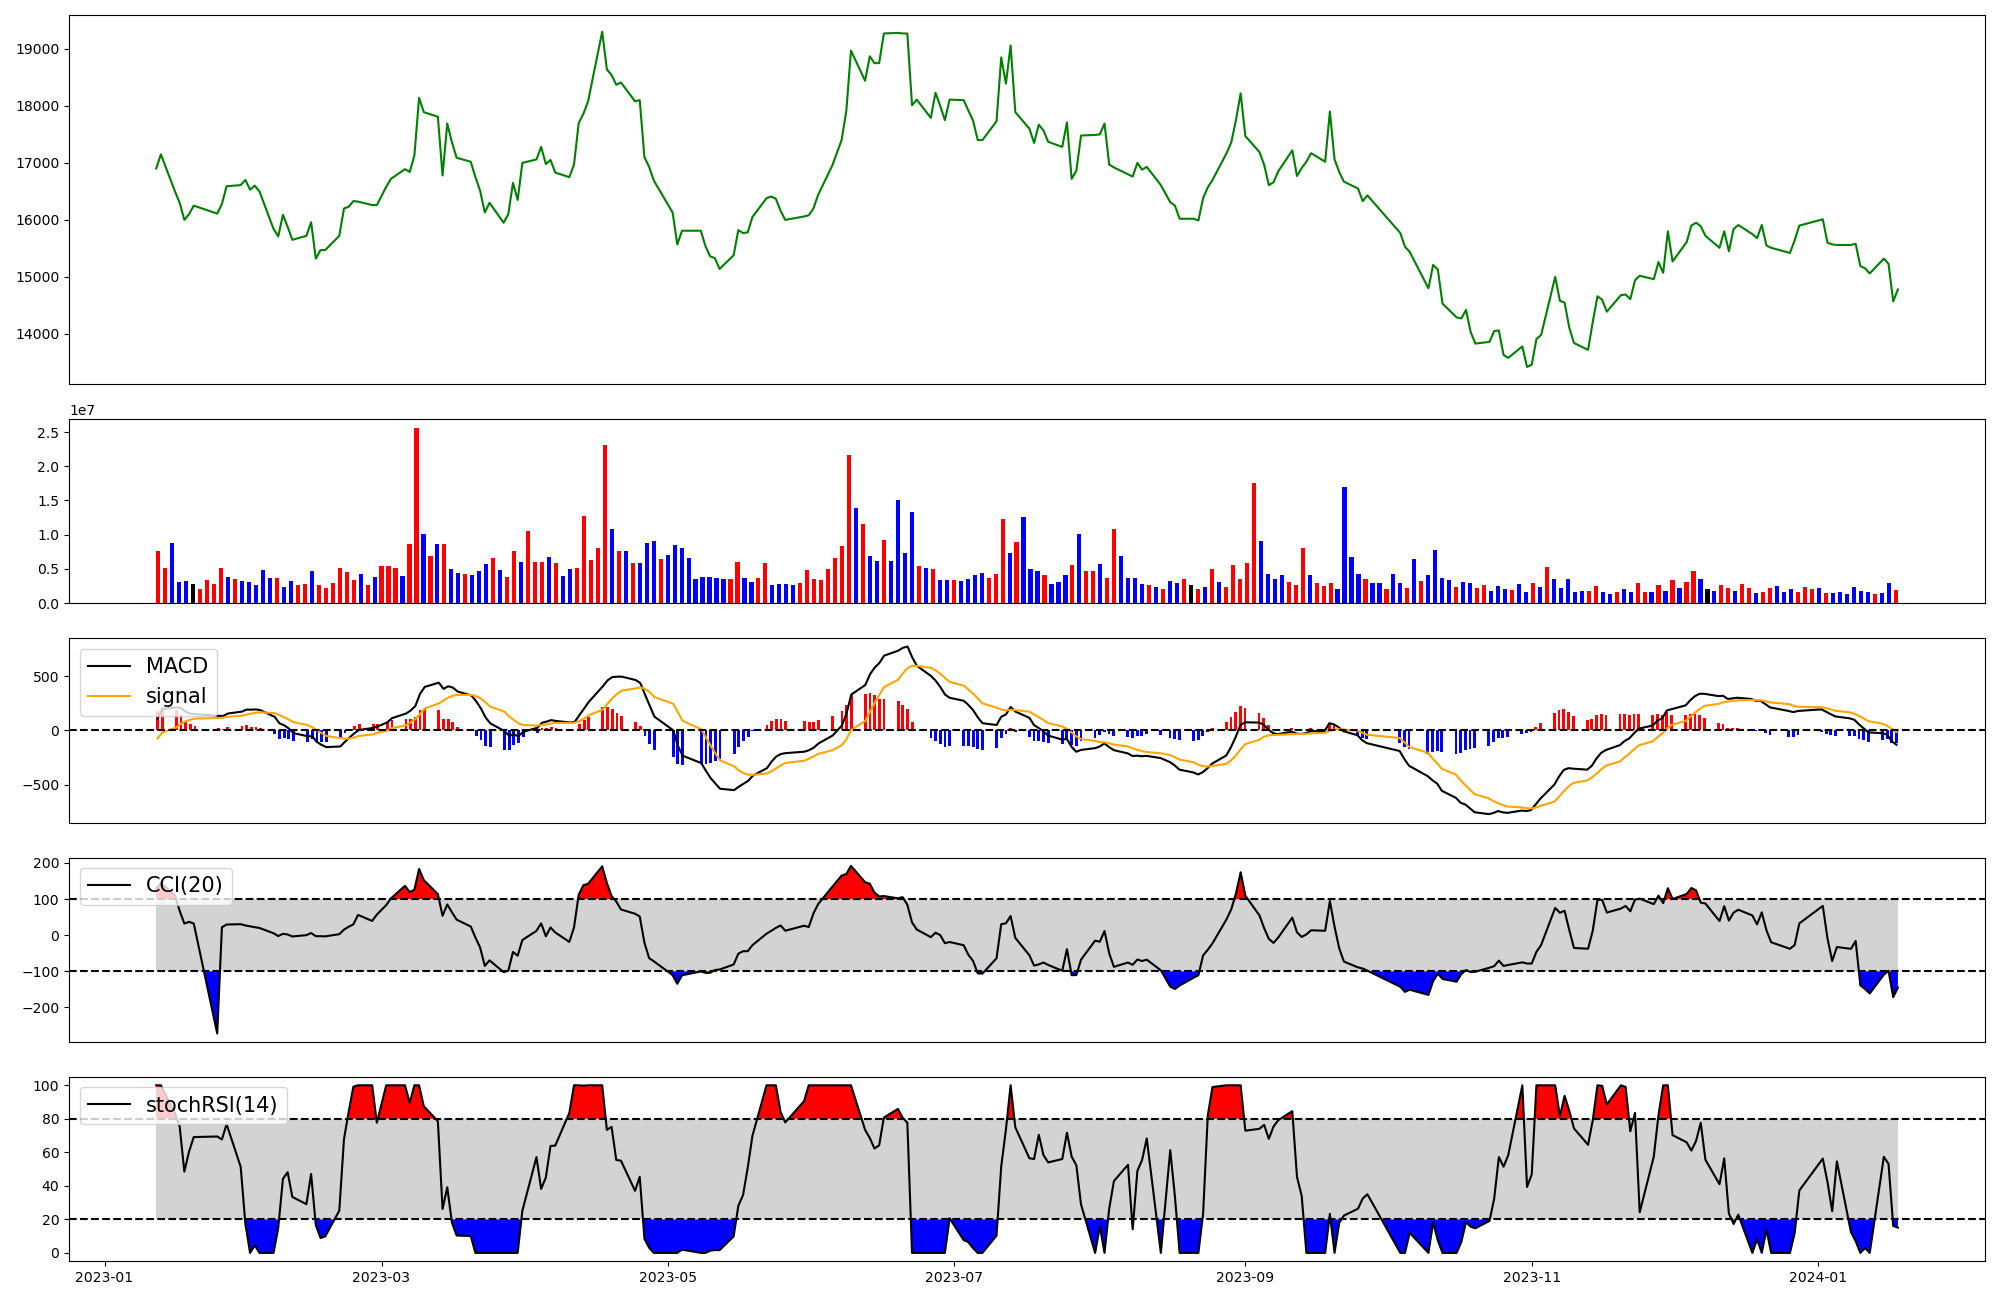Click the 80 stochRSI axis tick label

pyautogui.click(x=50, y=1120)
